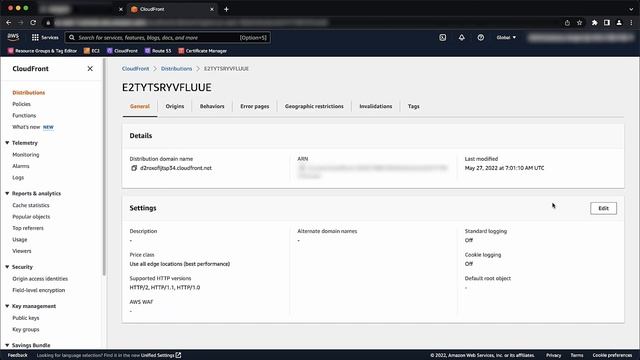Select the General tab
The height and width of the screenshot is (360, 640).
tap(140, 106)
